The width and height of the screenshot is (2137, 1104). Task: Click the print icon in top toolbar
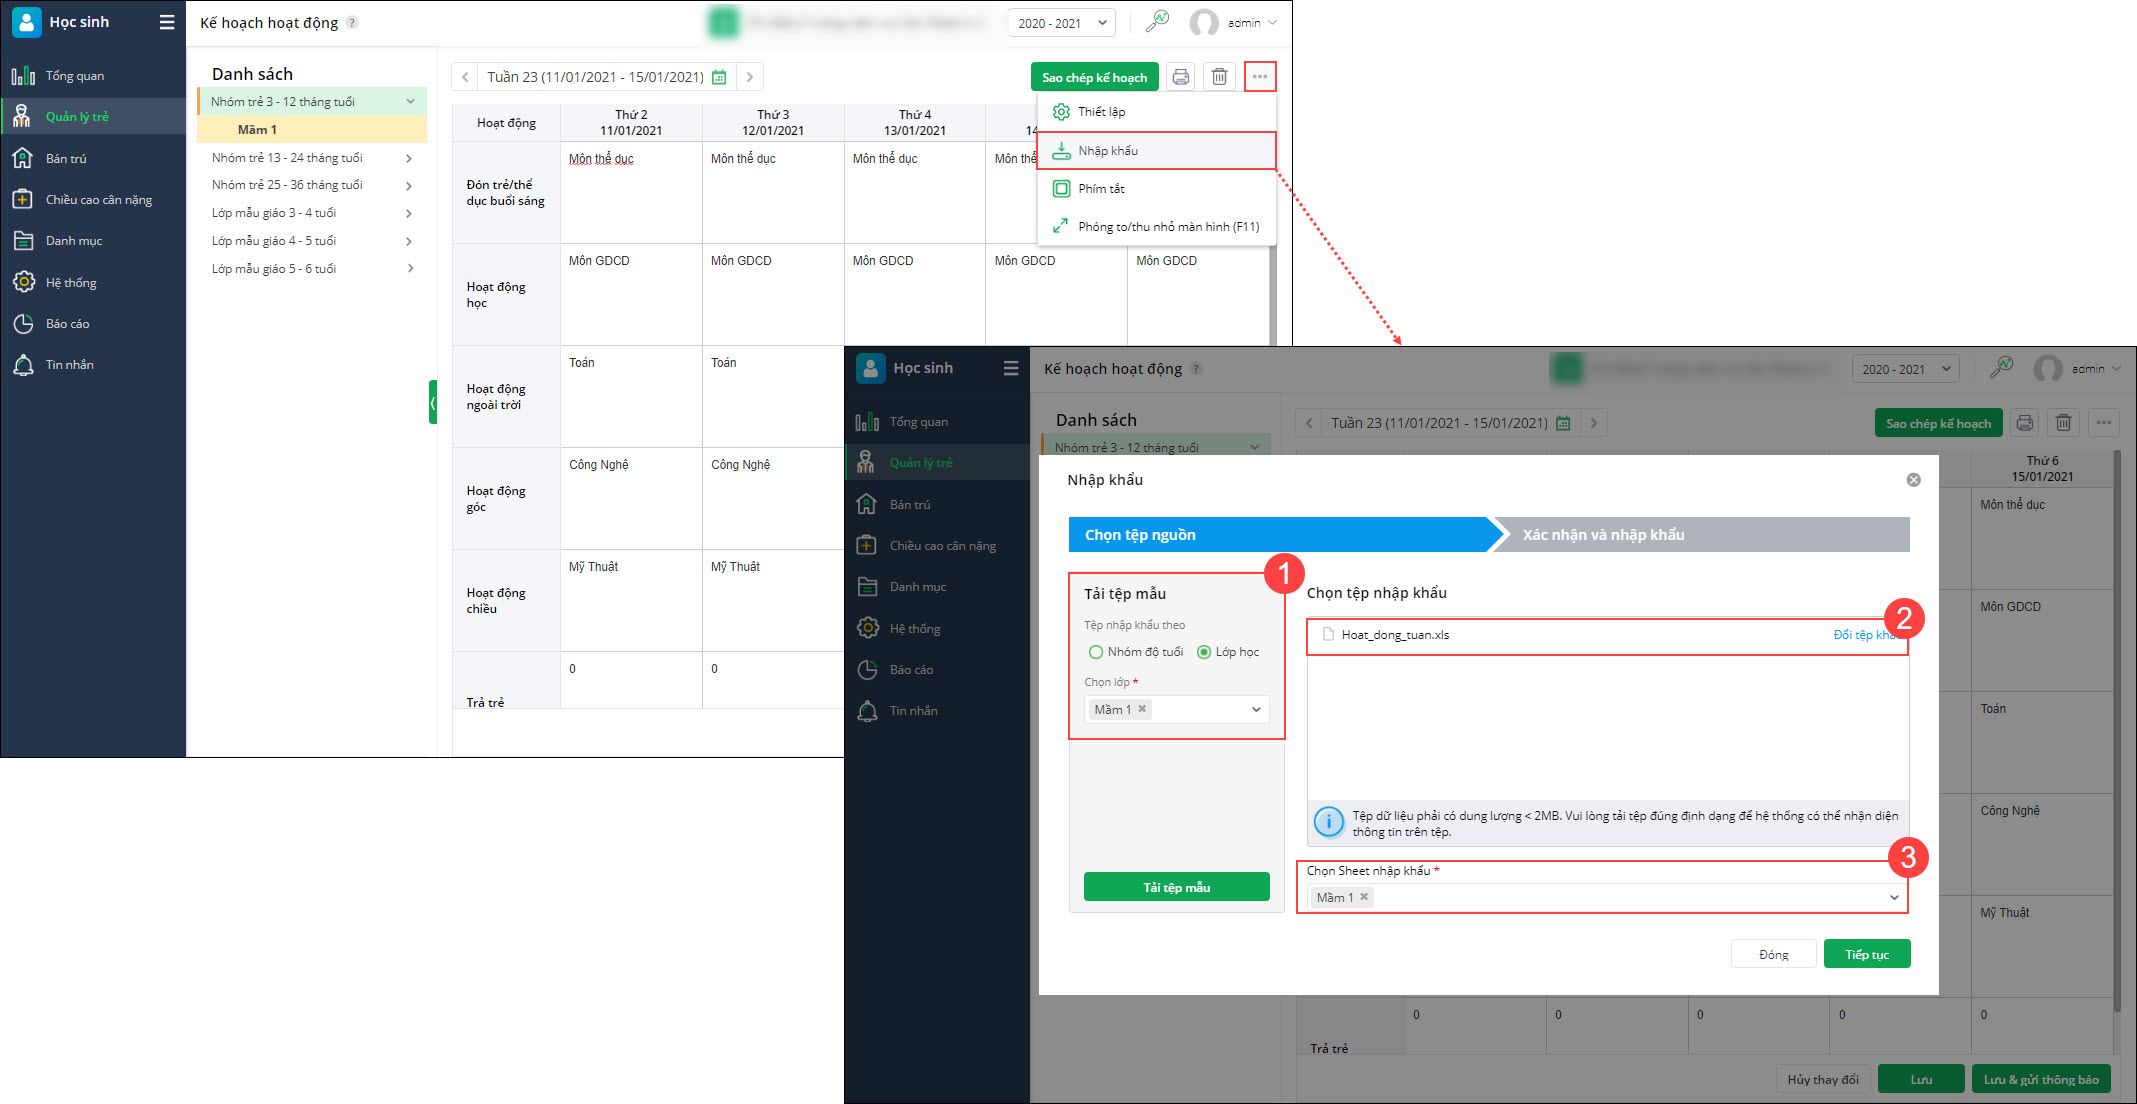[x=1181, y=77]
